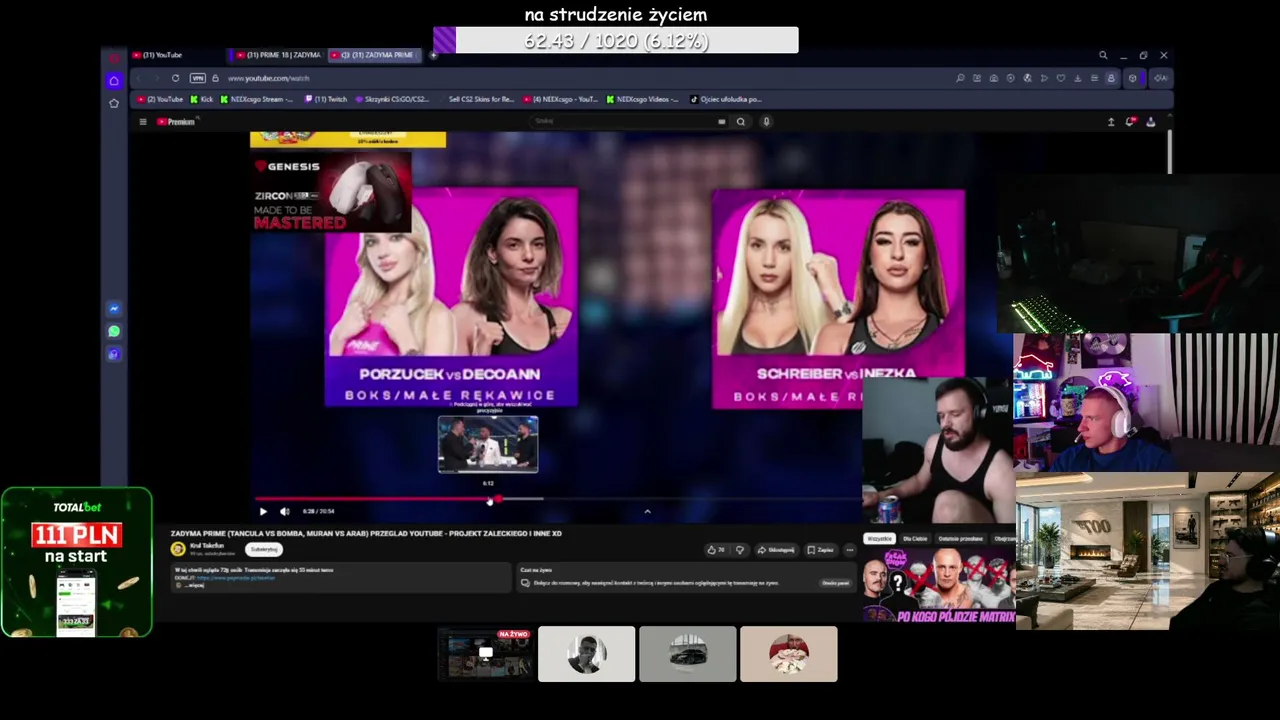Open the NEEXcsgo Videos bookmark

[643, 99]
